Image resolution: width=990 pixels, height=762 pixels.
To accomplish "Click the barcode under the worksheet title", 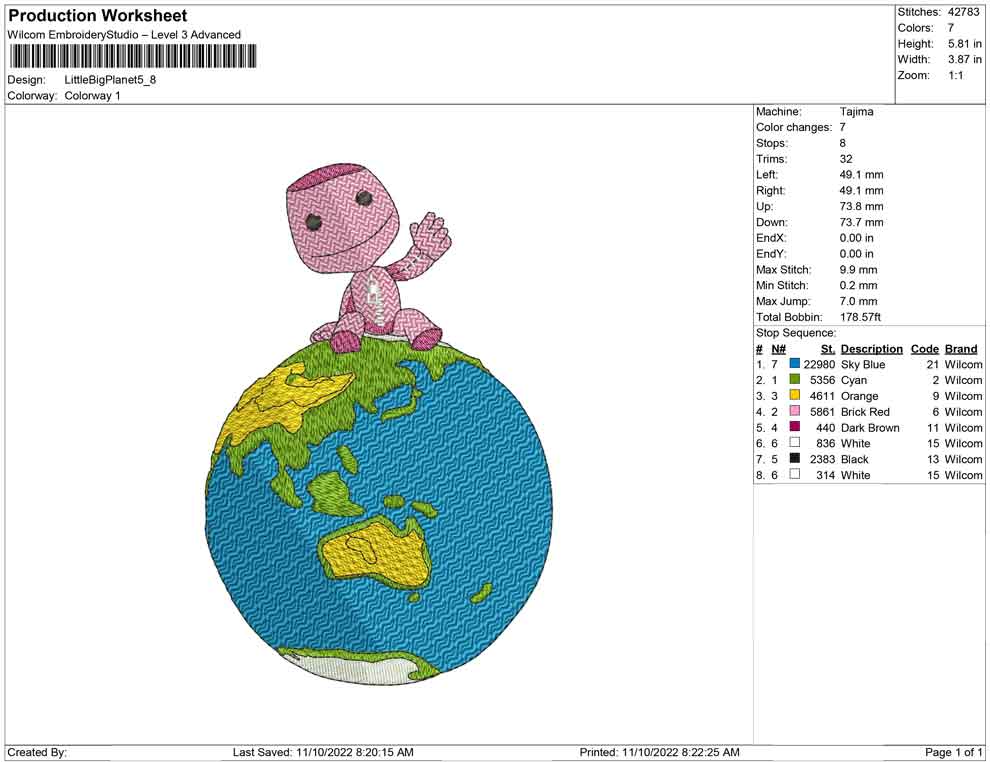I will pyautogui.click(x=131, y=56).
